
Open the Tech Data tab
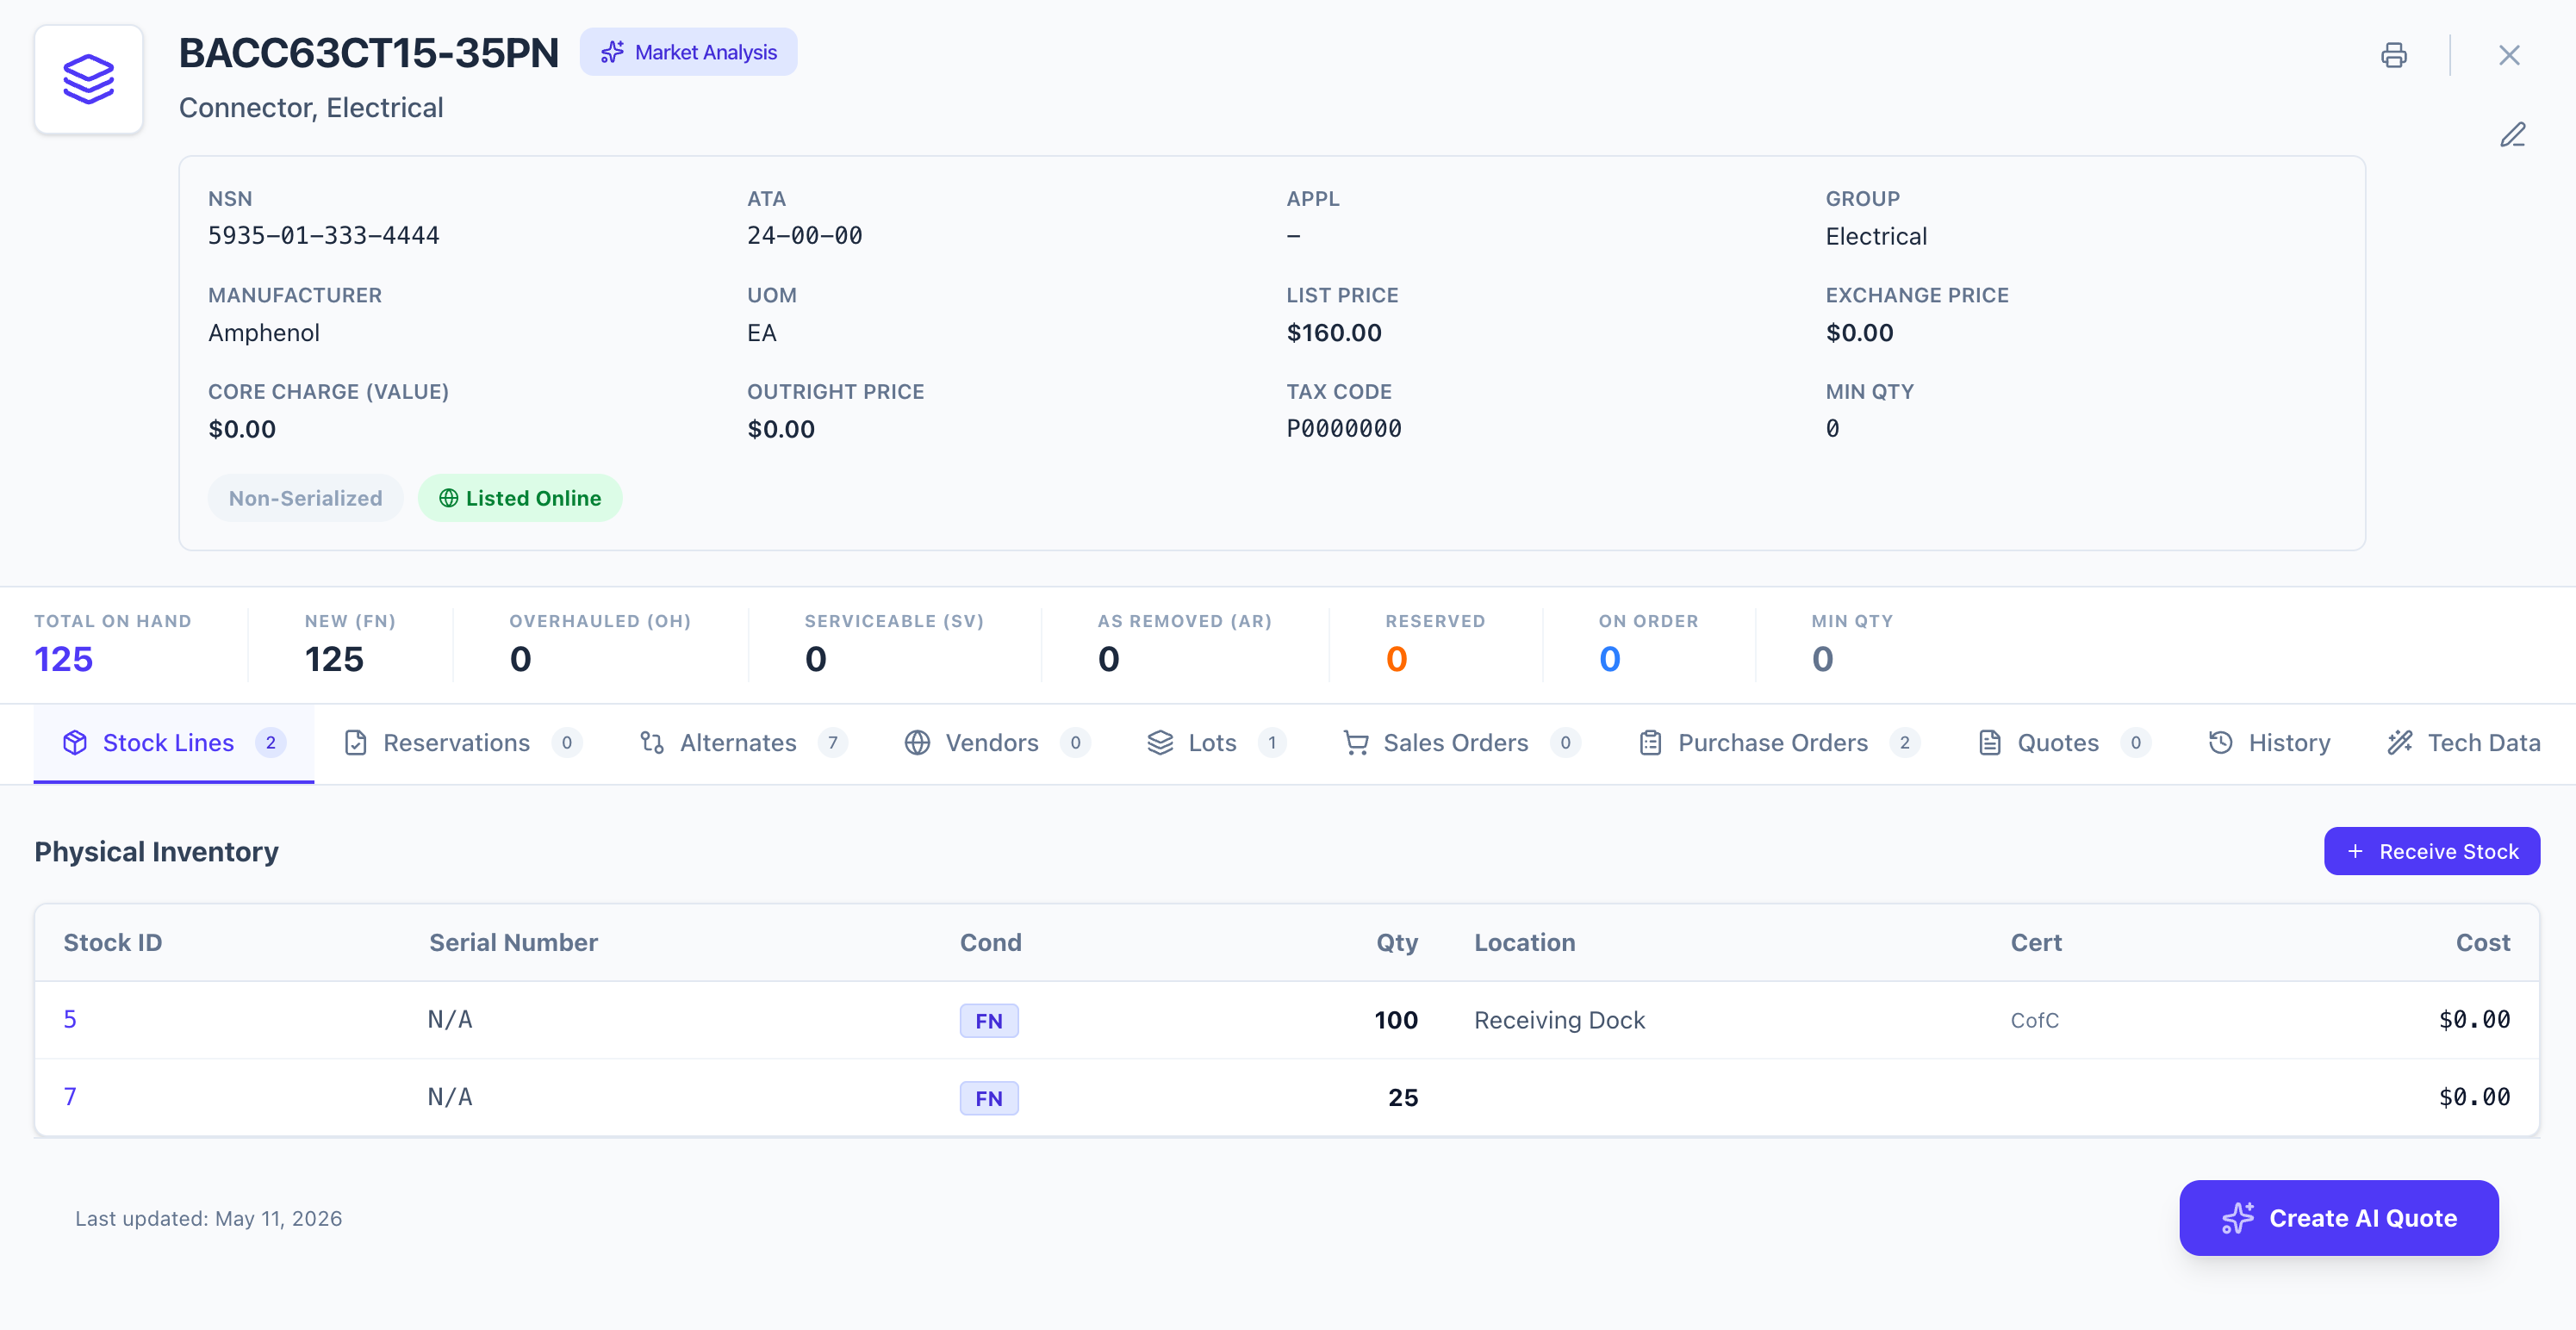2463,743
